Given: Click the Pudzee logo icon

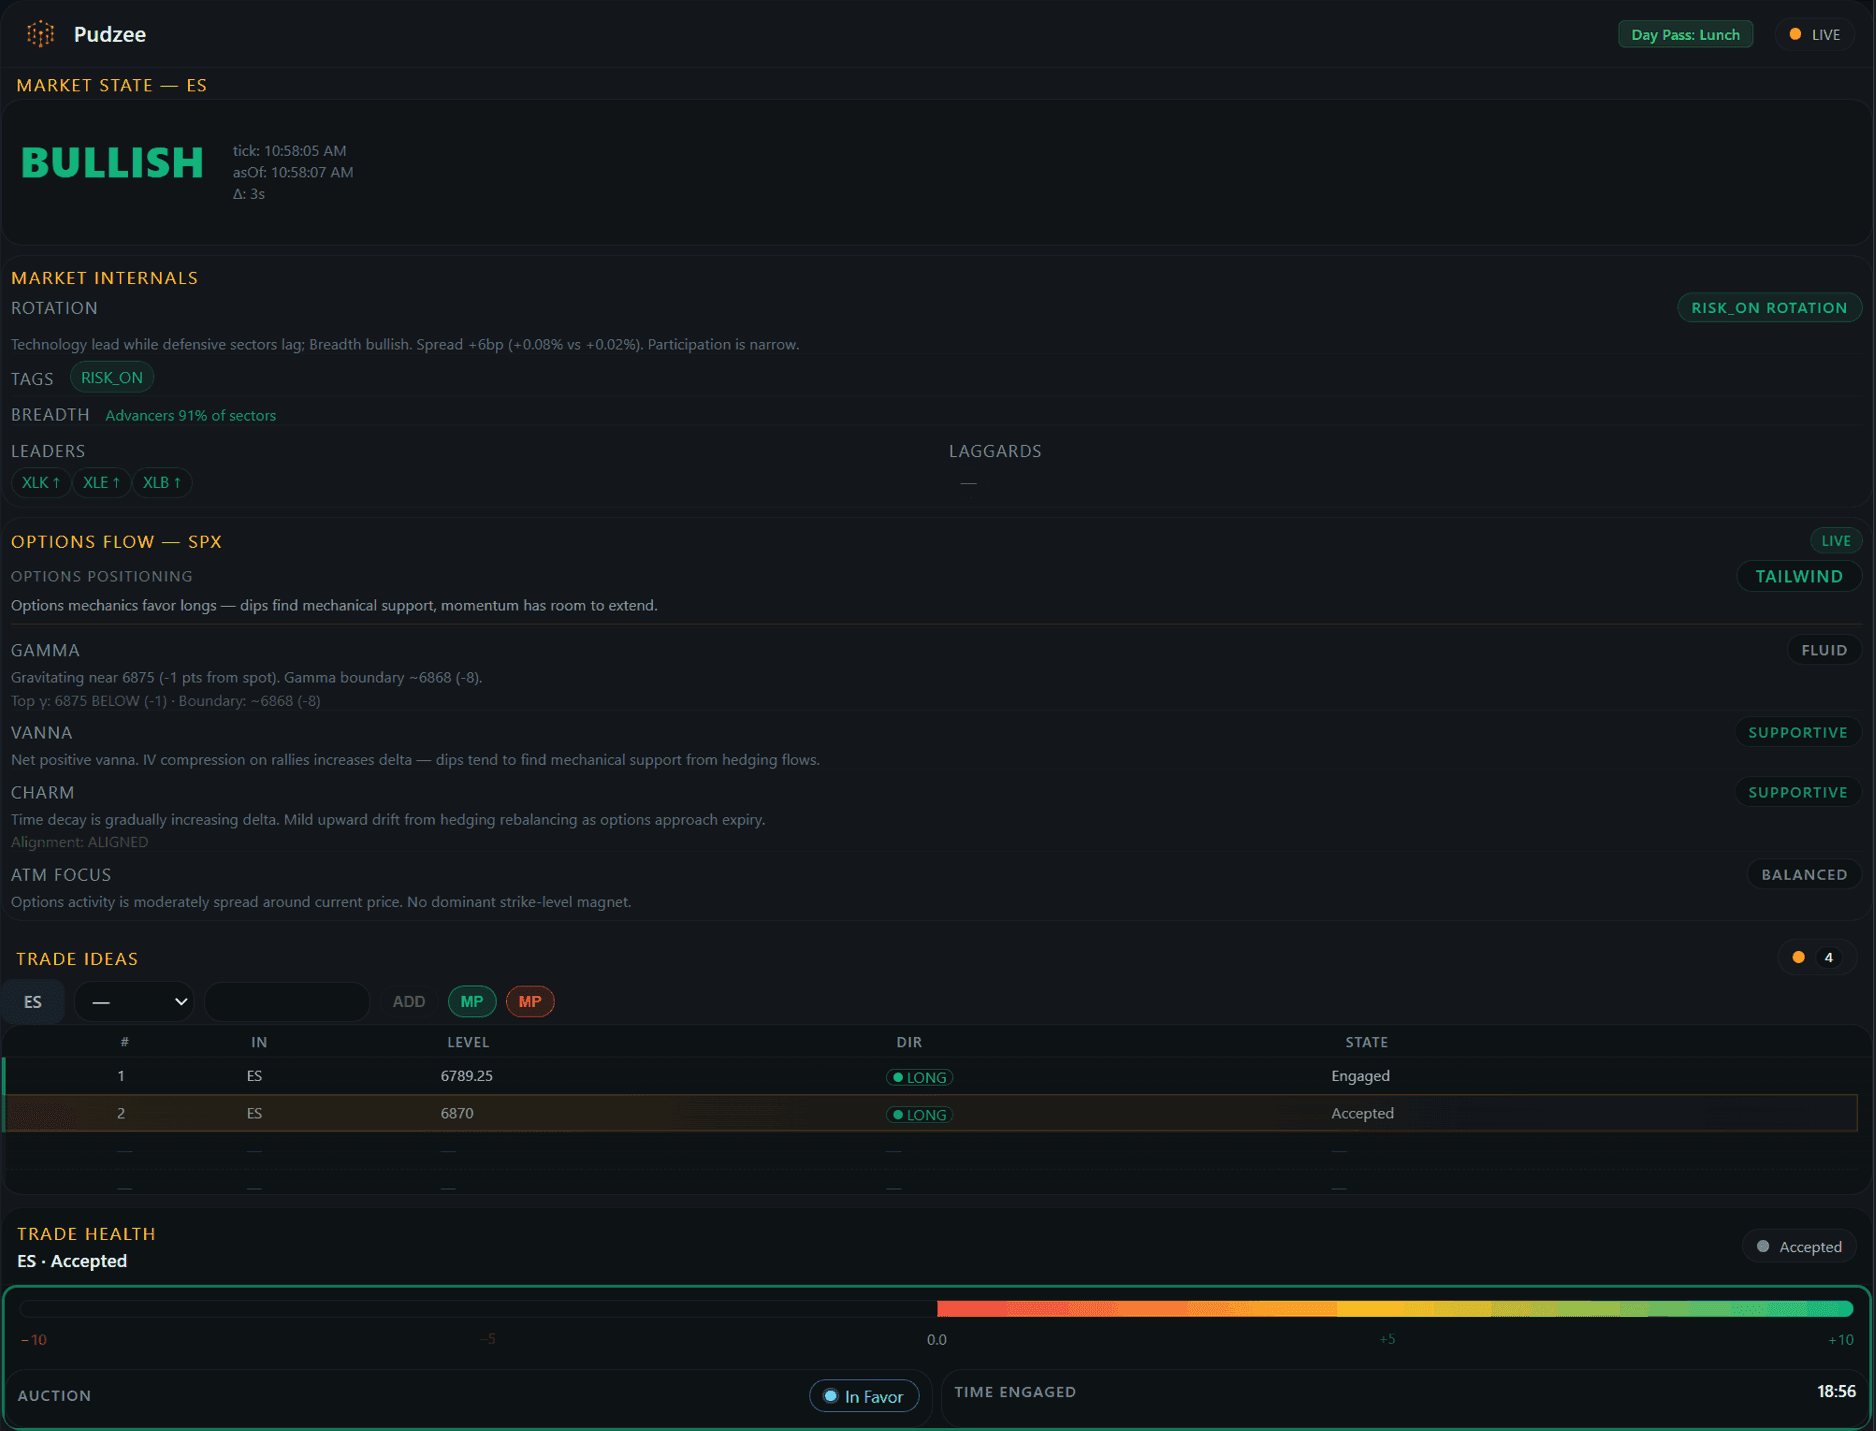Looking at the screenshot, I should pos(40,33).
